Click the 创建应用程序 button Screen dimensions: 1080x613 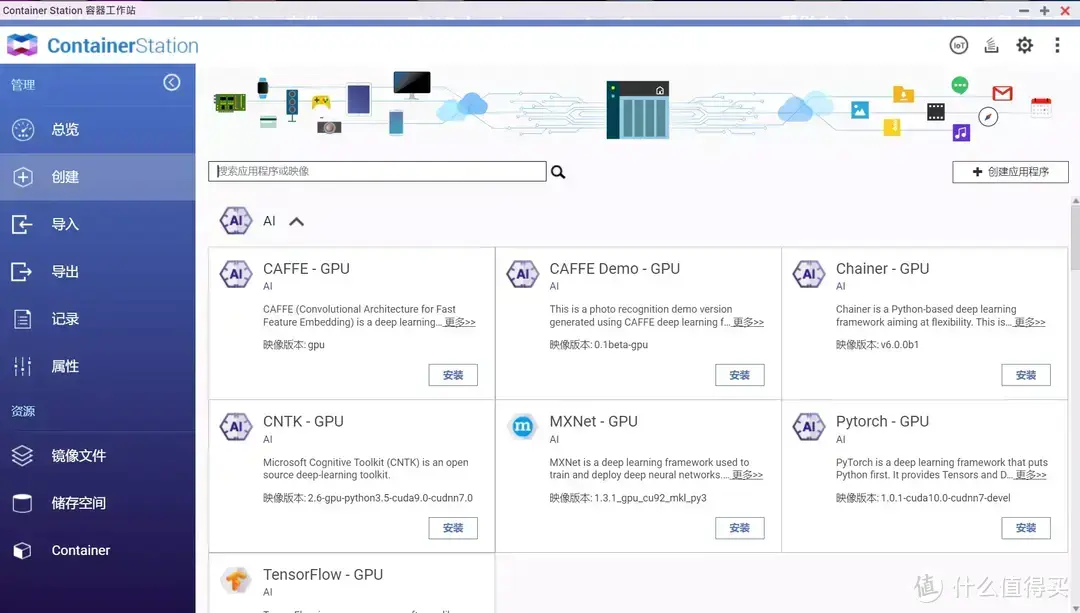coord(1010,172)
